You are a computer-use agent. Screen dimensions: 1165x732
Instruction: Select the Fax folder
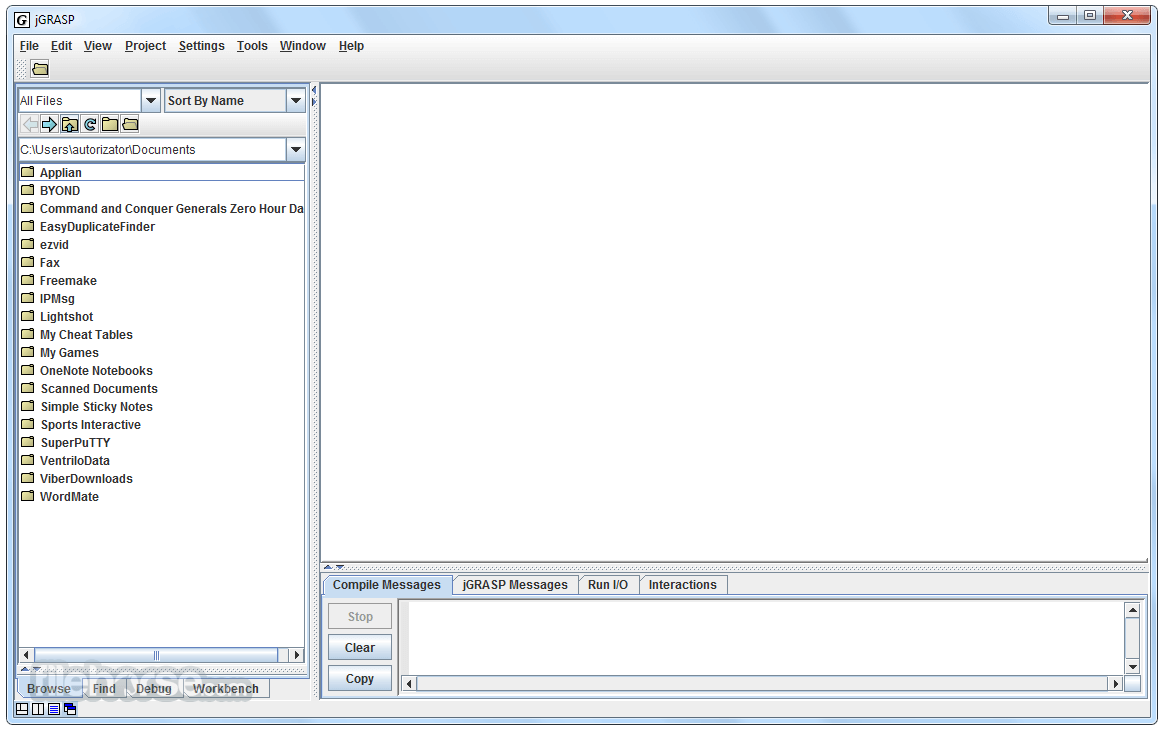(x=161, y=262)
